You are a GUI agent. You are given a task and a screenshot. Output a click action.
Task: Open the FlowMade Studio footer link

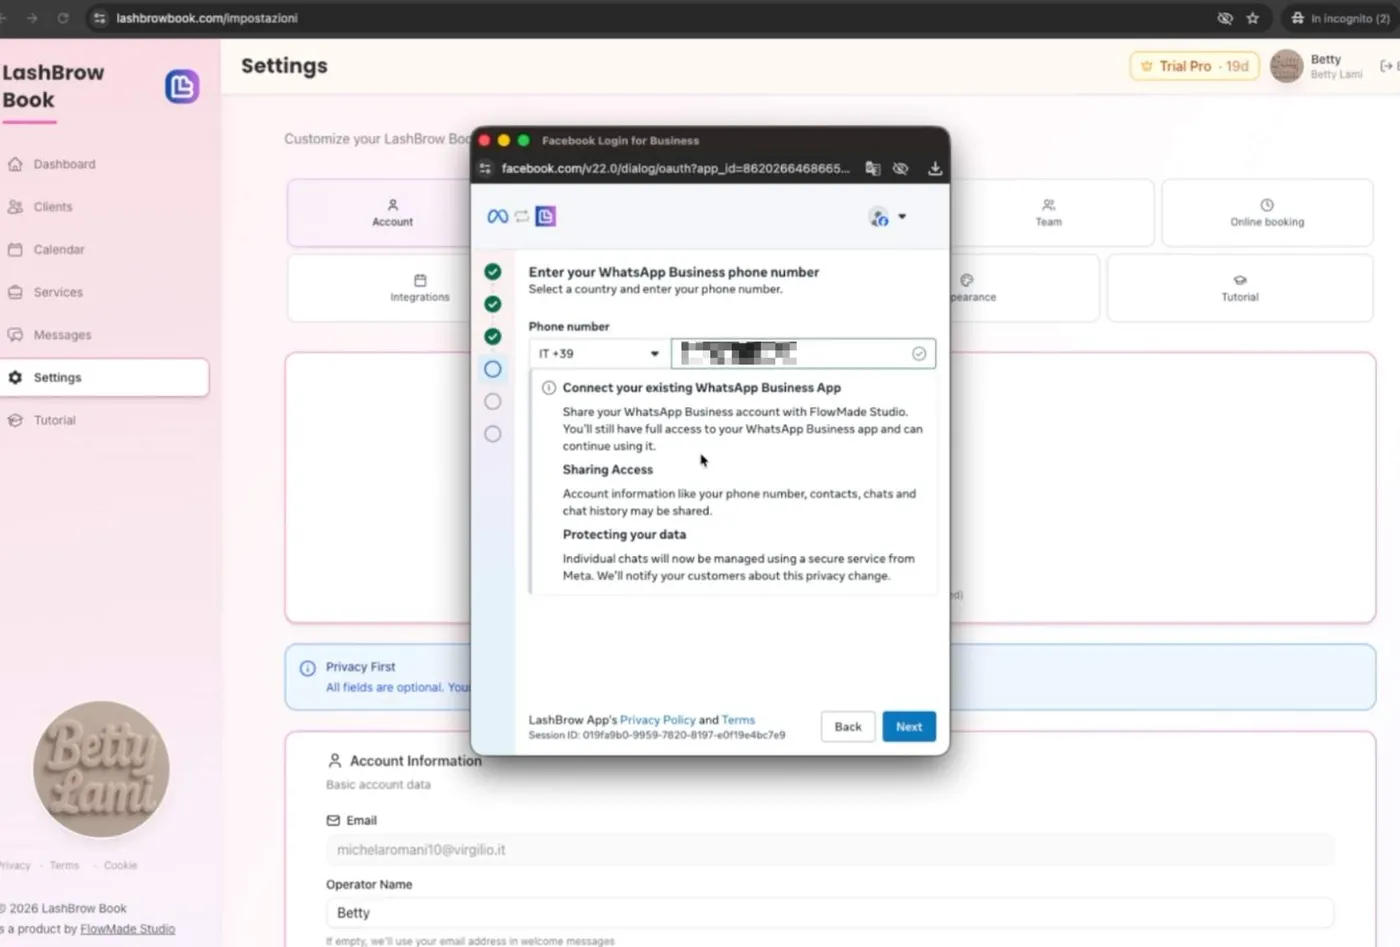(127, 929)
